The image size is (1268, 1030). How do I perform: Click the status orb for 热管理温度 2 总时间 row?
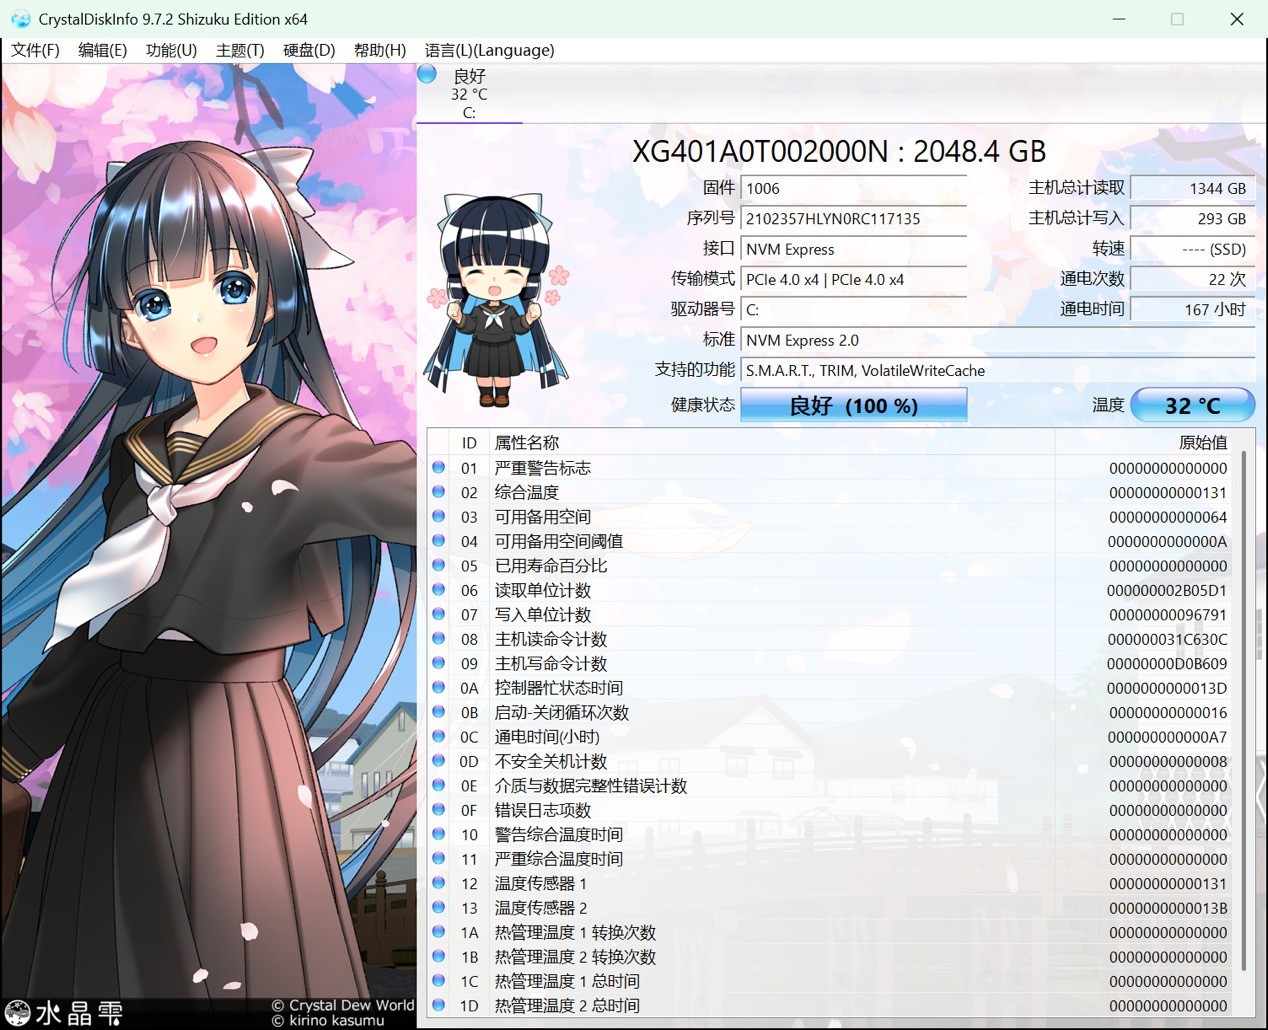(x=438, y=1005)
